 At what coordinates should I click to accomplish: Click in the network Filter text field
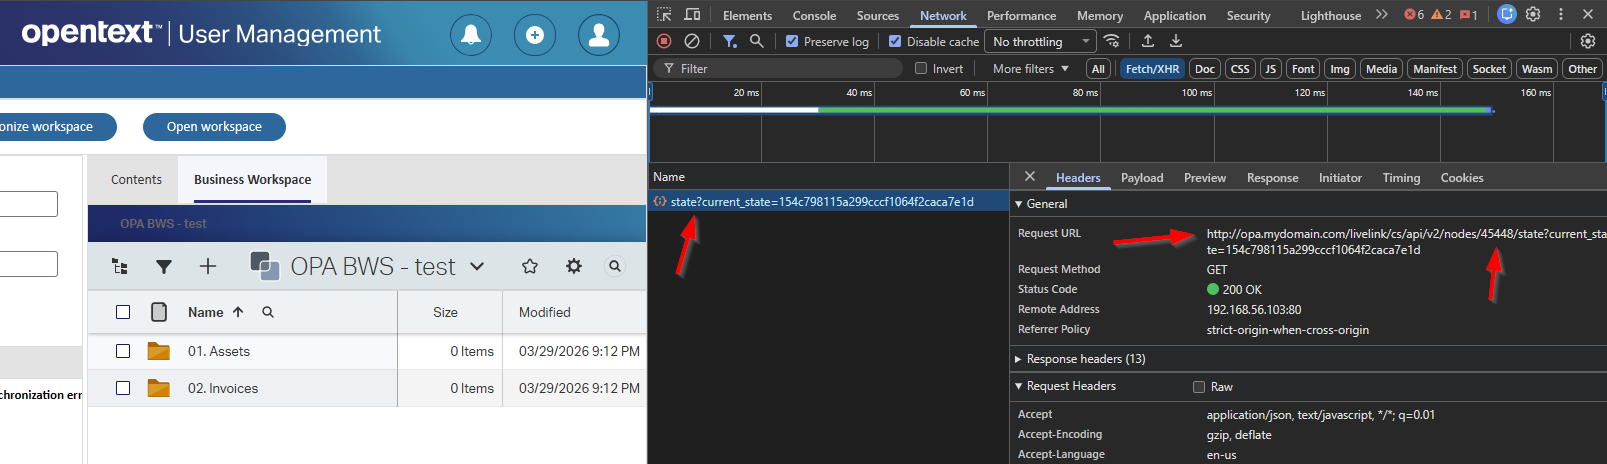click(780, 68)
